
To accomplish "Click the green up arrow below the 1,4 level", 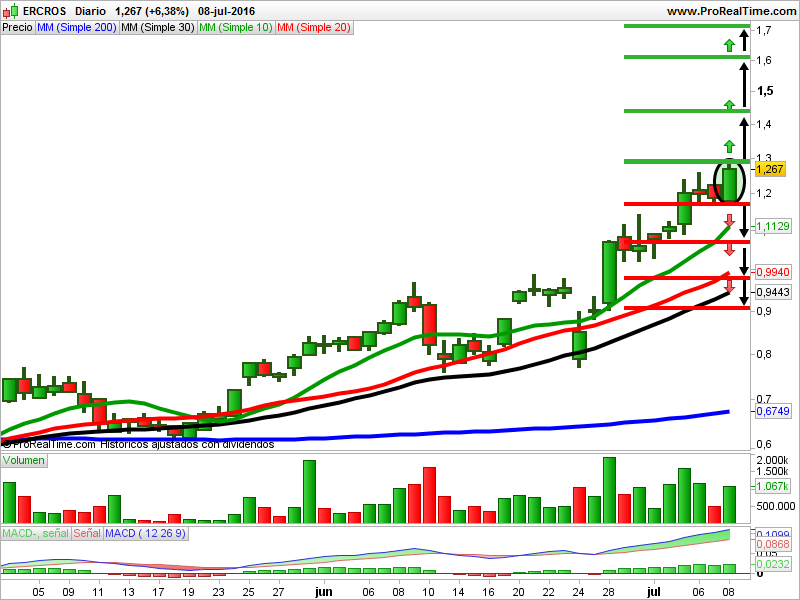I will click(729, 146).
